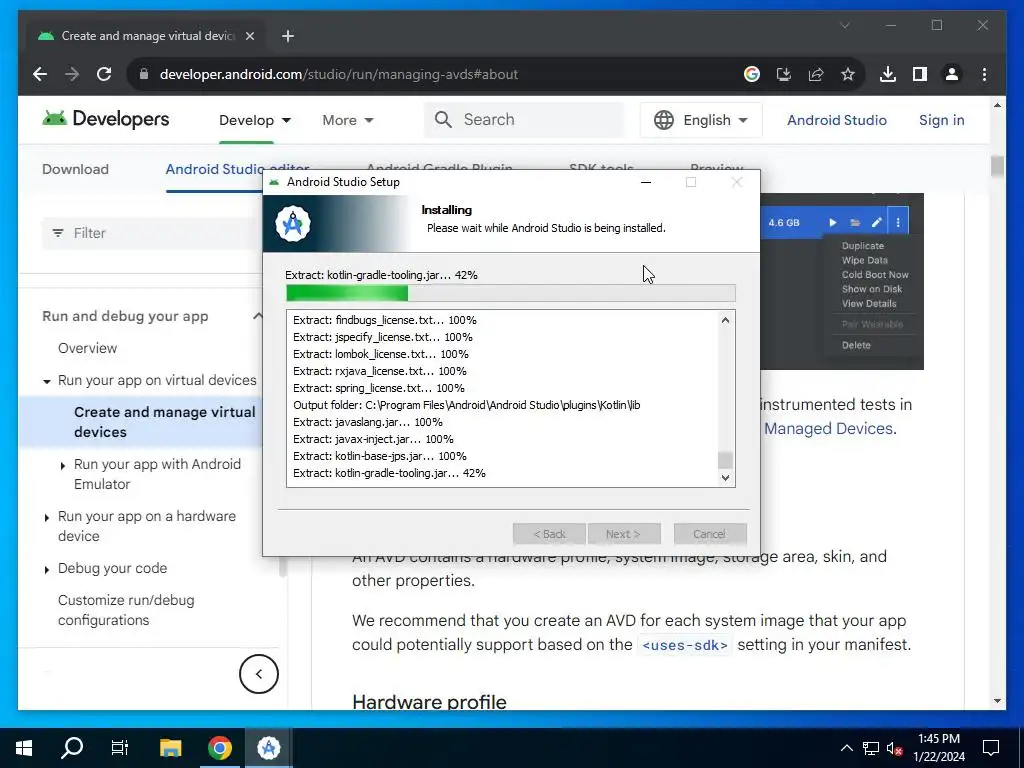Click Next button in setup dialog

tap(624, 534)
